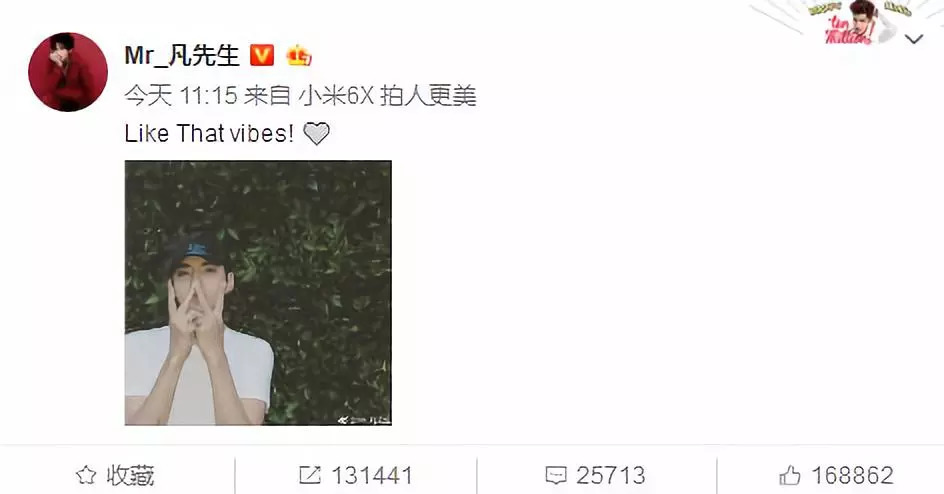Open the Mr_凡先生 profile avatar
Viewport: 944px width, 494px height.
pos(68,72)
